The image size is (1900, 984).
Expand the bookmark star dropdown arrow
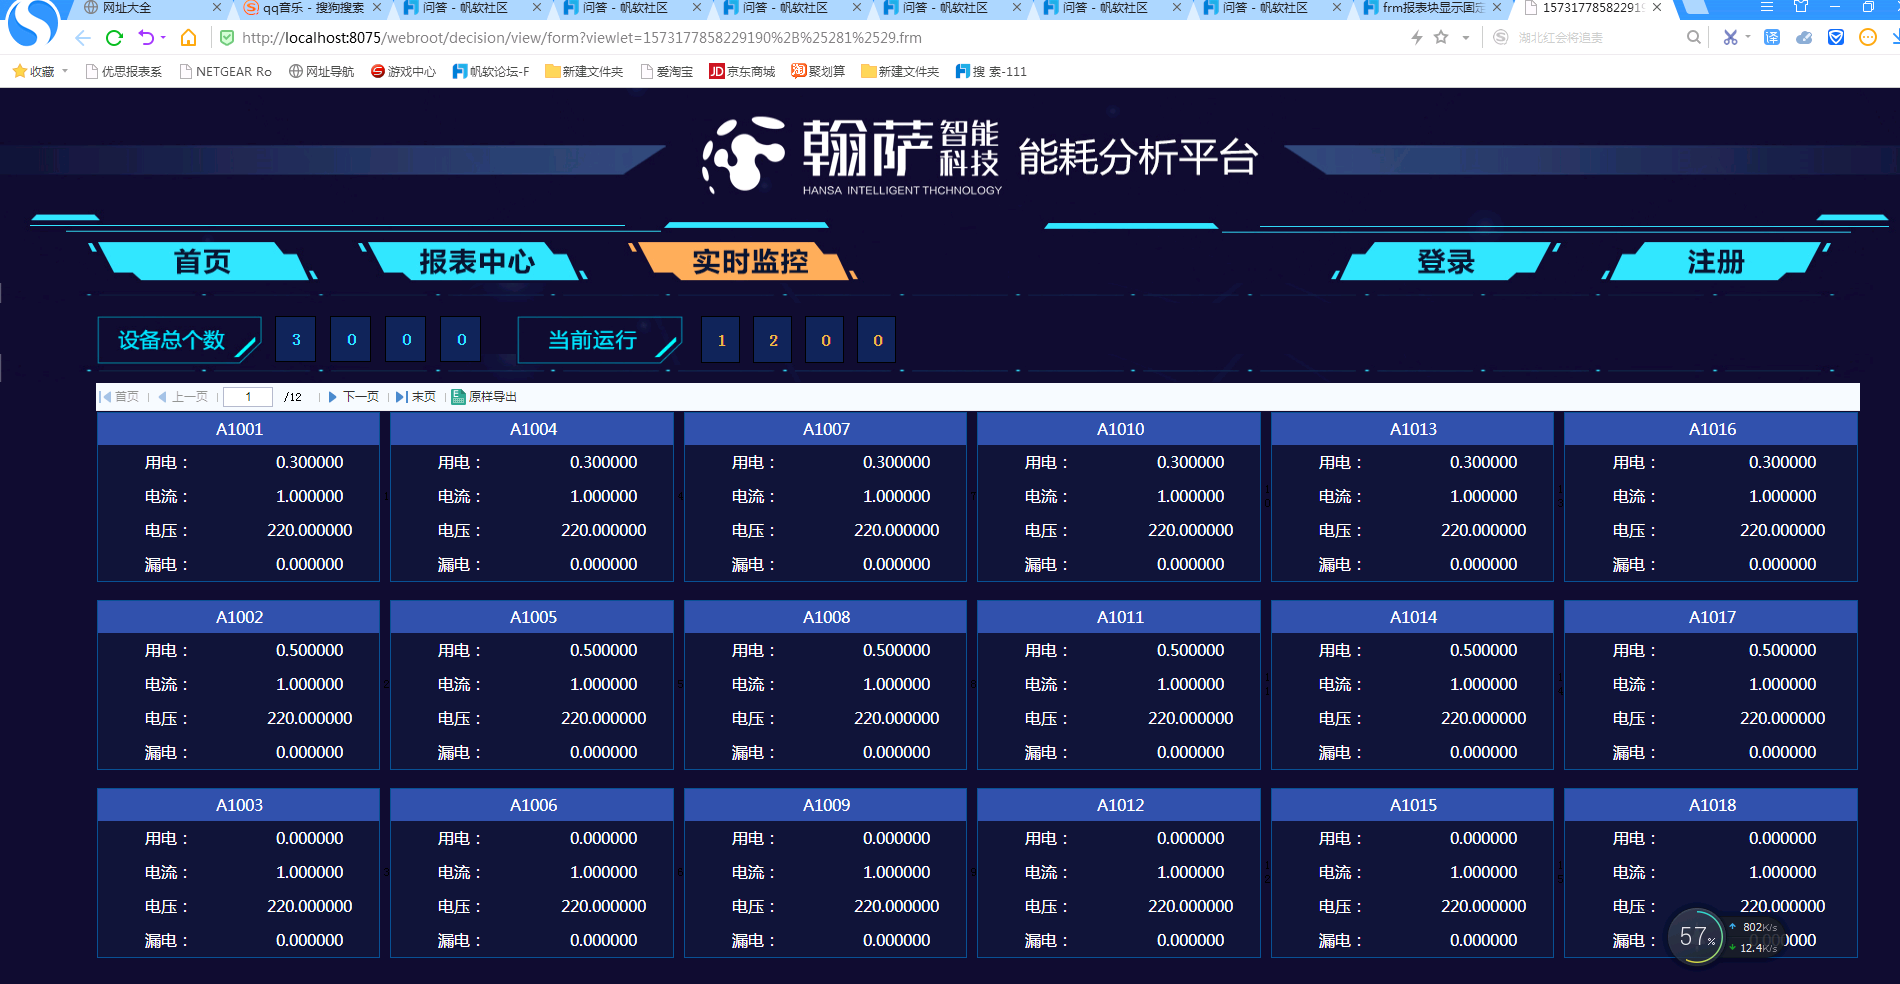[1466, 38]
